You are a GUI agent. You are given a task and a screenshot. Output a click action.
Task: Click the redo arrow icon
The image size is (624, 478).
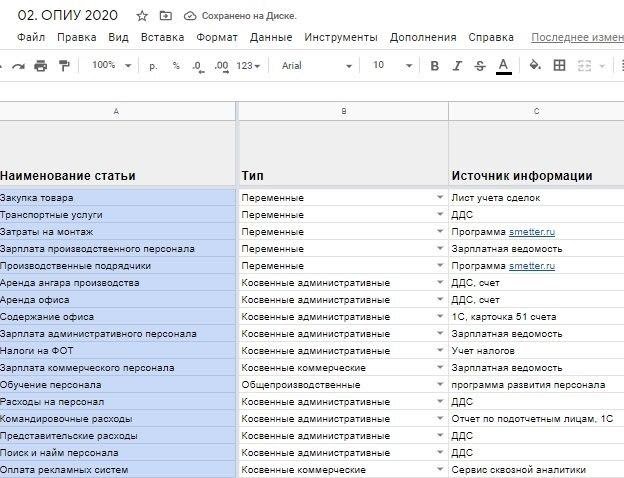17,66
